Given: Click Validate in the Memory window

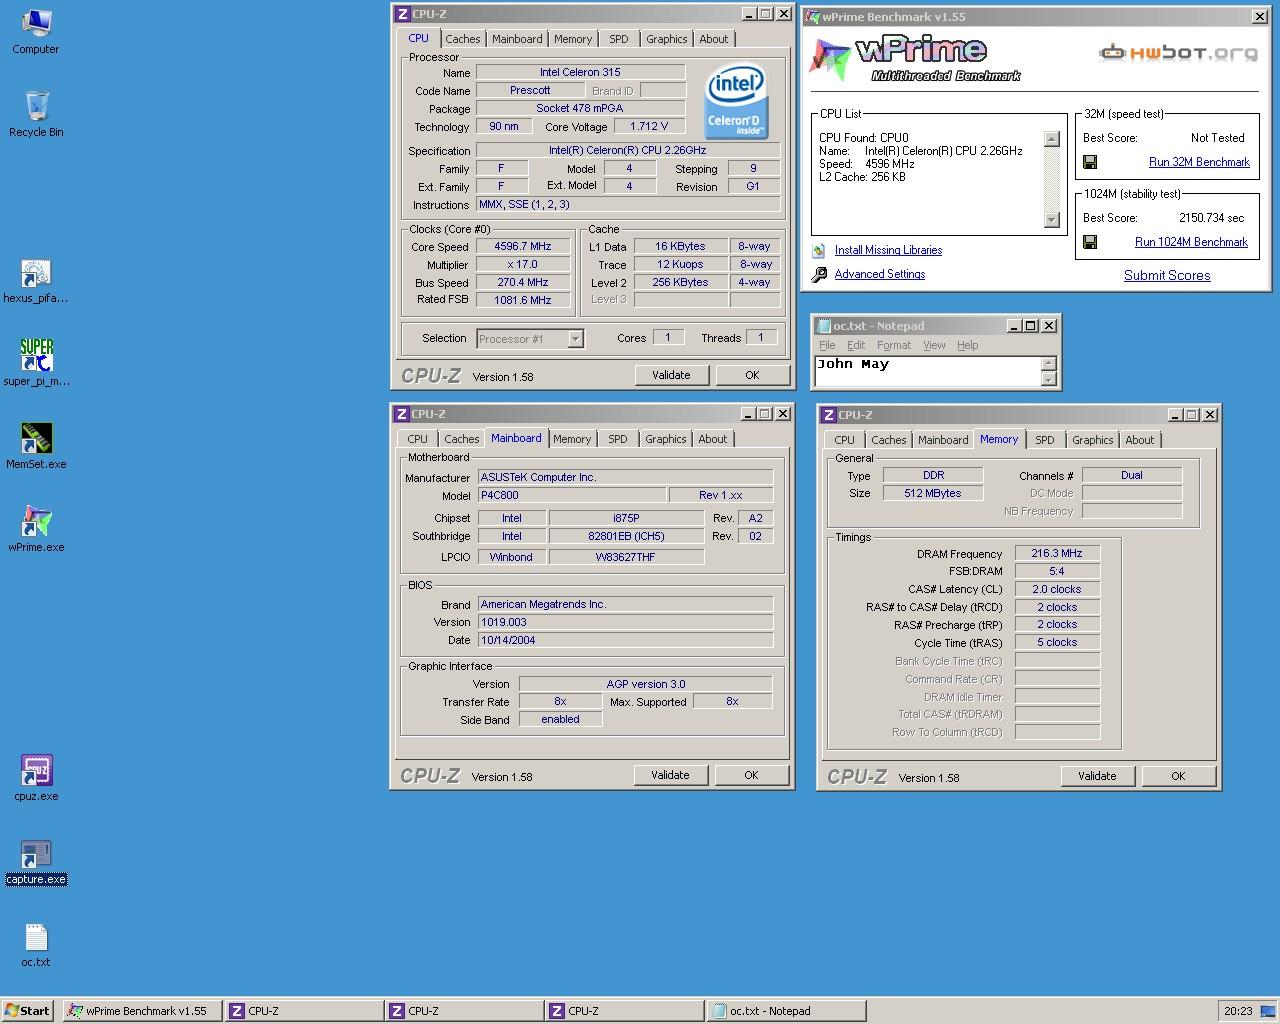Looking at the screenshot, I should pos(1097,776).
